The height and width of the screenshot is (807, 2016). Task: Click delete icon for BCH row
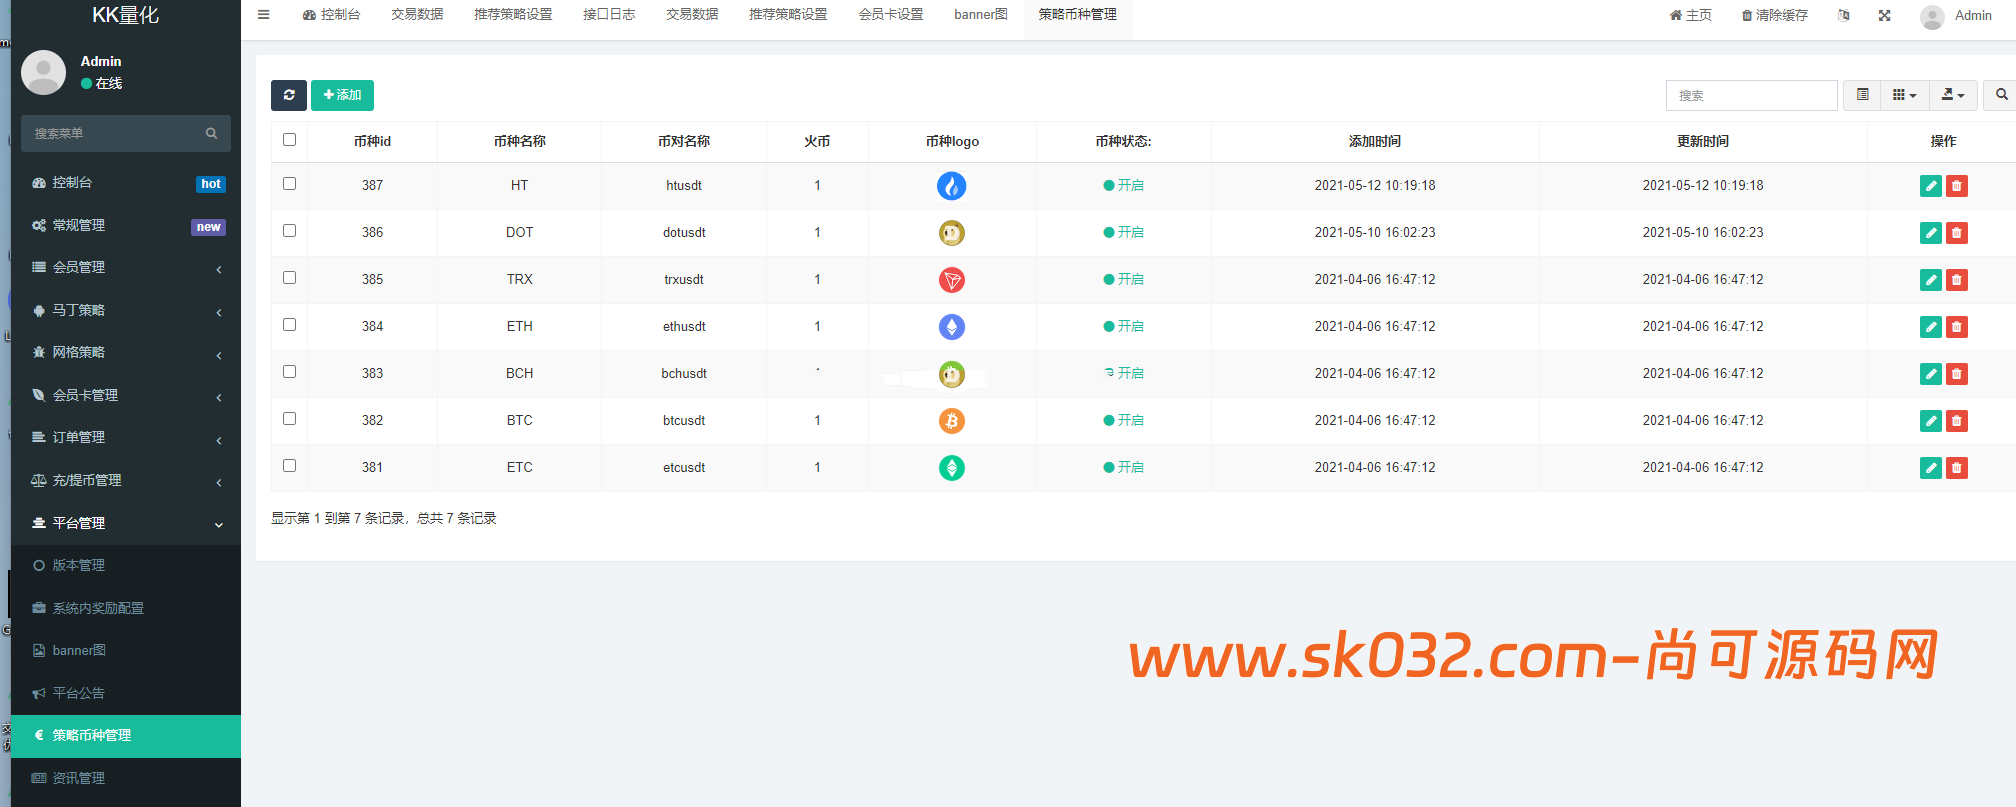click(1957, 374)
